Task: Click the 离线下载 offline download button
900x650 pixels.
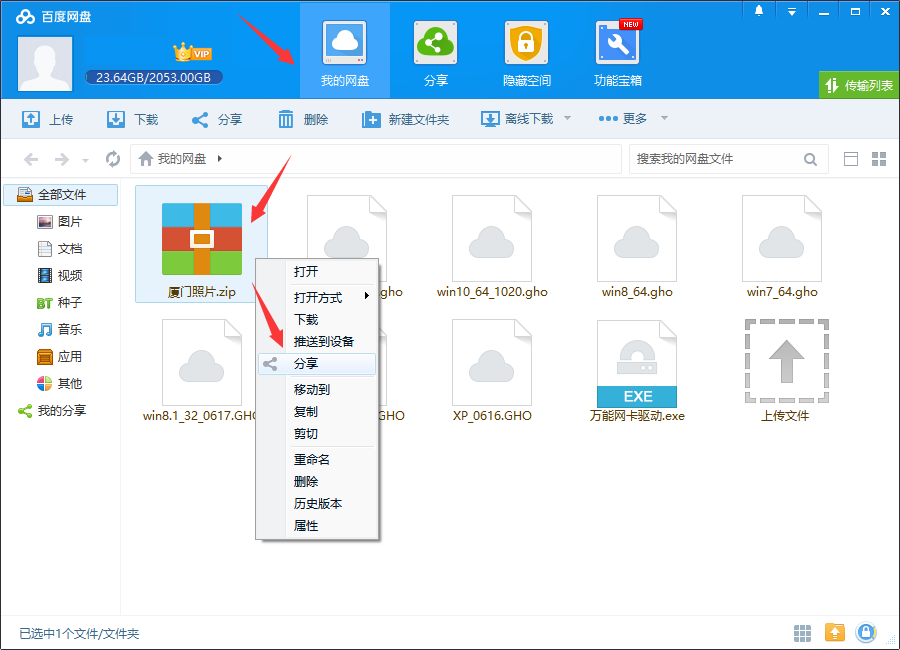Action: [x=517, y=119]
